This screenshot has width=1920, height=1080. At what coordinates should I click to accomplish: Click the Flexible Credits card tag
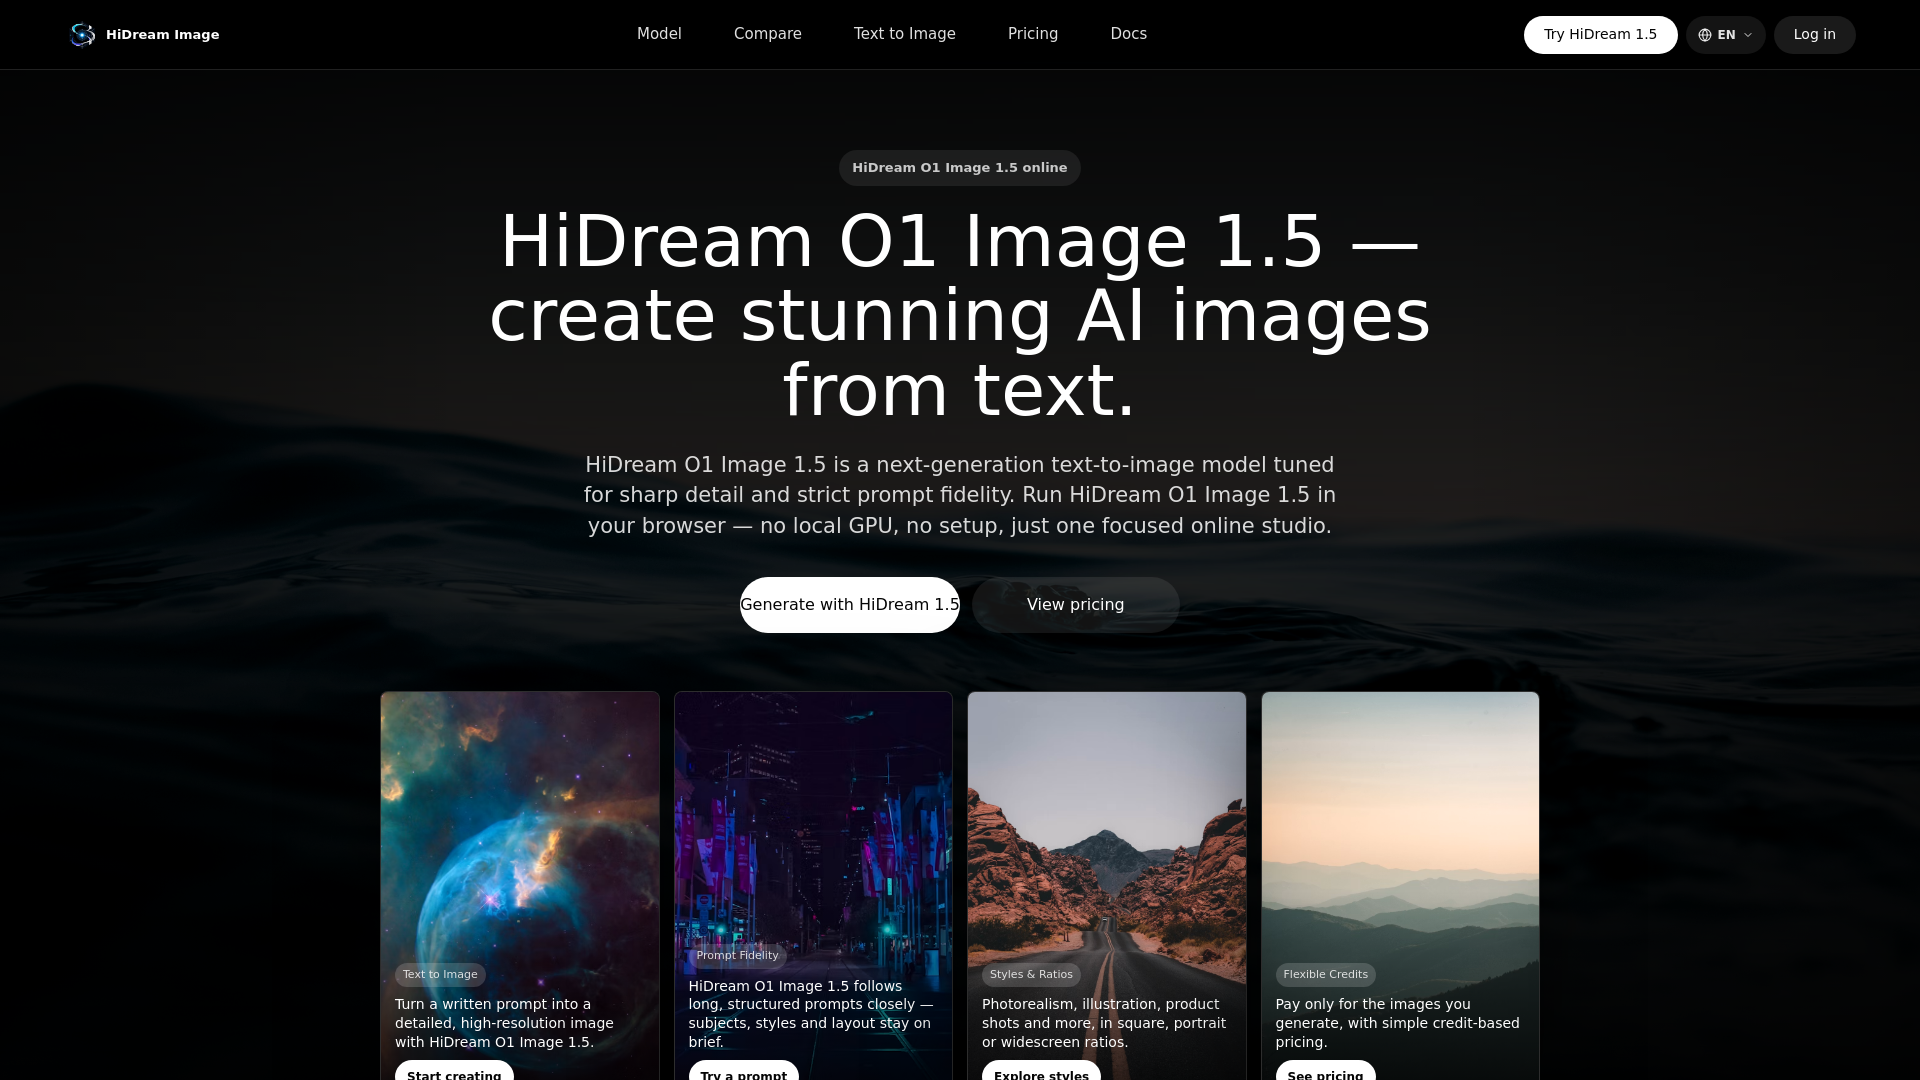(x=1325, y=975)
